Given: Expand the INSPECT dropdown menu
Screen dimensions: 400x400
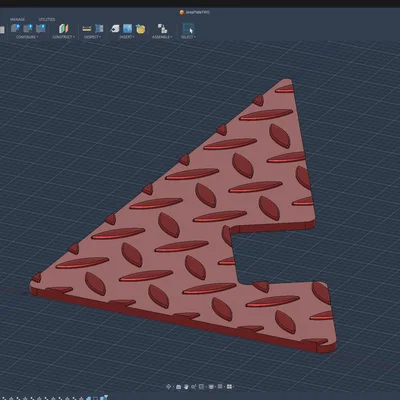Looking at the screenshot, I should [x=92, y=37].
